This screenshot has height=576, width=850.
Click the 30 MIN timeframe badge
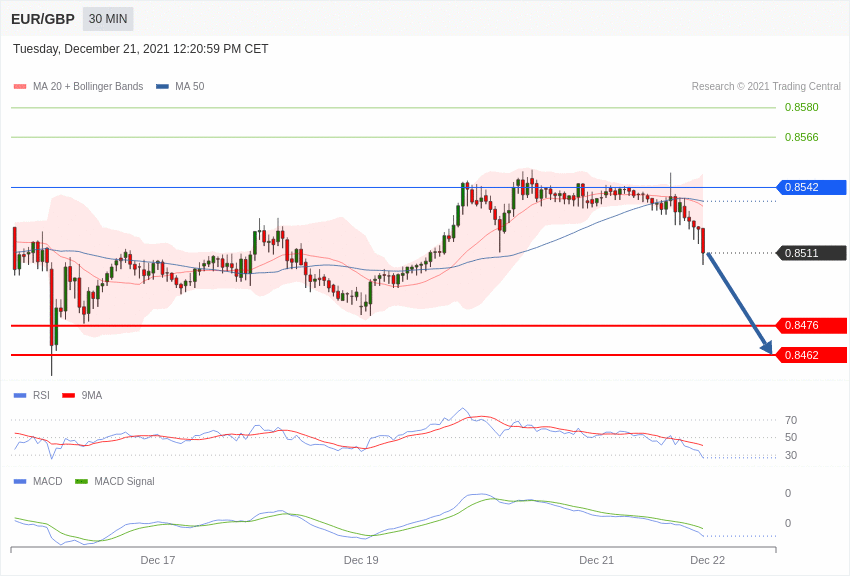(108, 19)
